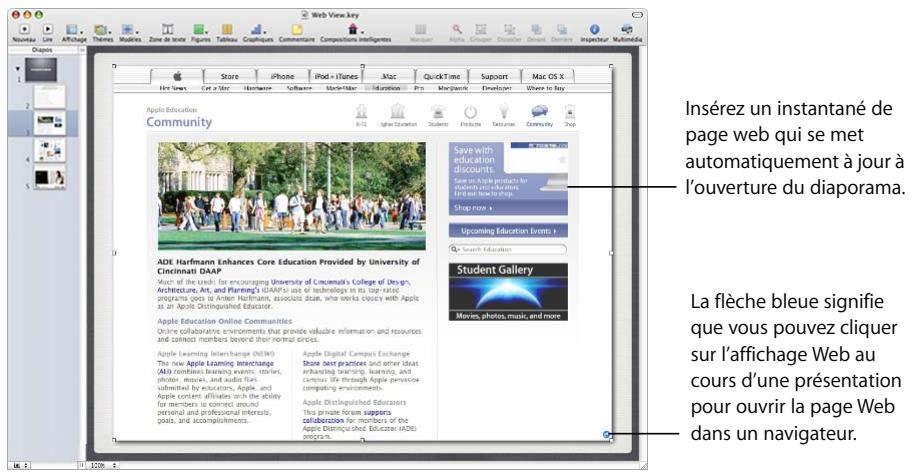Select the Alpha tool icon
Image resolution: width=912 pixels, height=473 pixels.
click(457, 29)
